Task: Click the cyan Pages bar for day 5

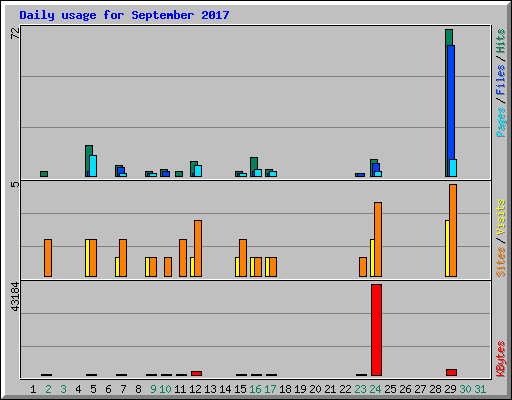Action: point(93,166)
